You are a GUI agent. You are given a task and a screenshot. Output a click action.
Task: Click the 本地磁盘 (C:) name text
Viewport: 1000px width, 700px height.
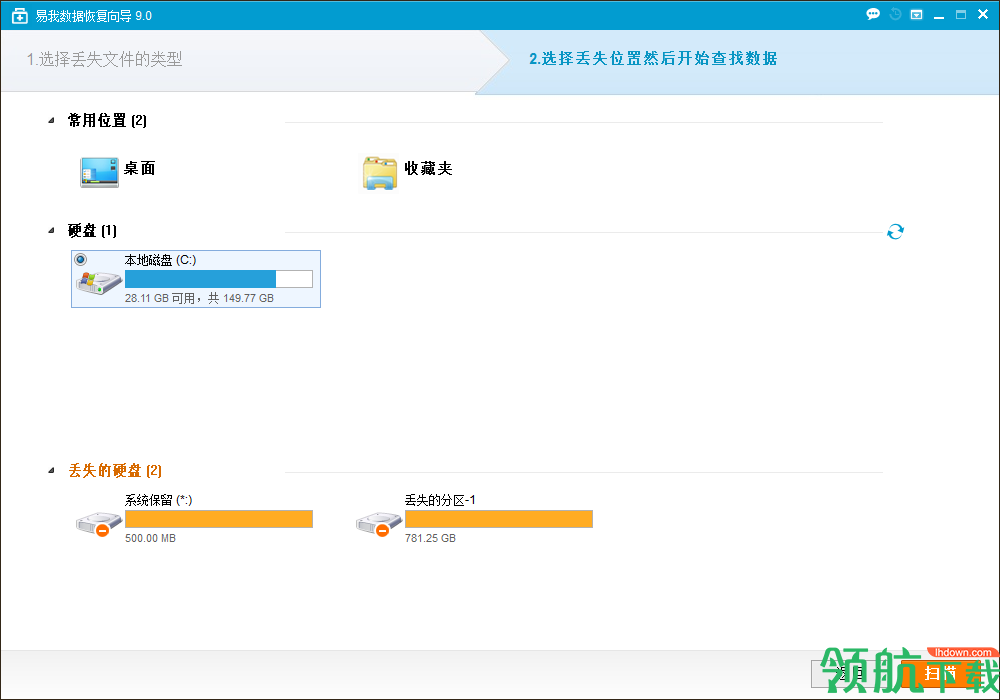point(160,260)
